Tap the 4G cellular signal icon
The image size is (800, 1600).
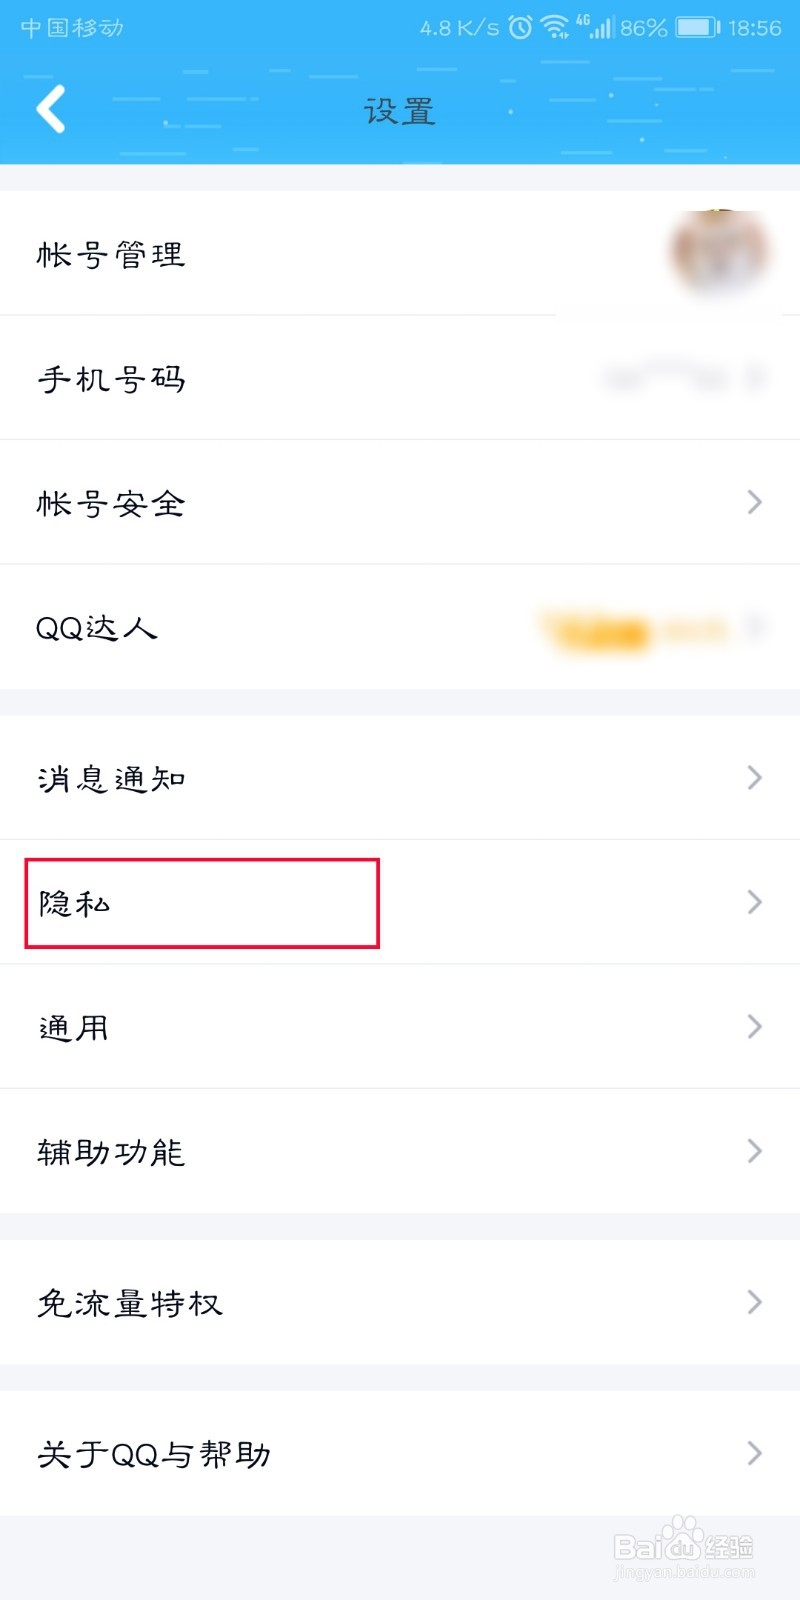click(598, 27)
